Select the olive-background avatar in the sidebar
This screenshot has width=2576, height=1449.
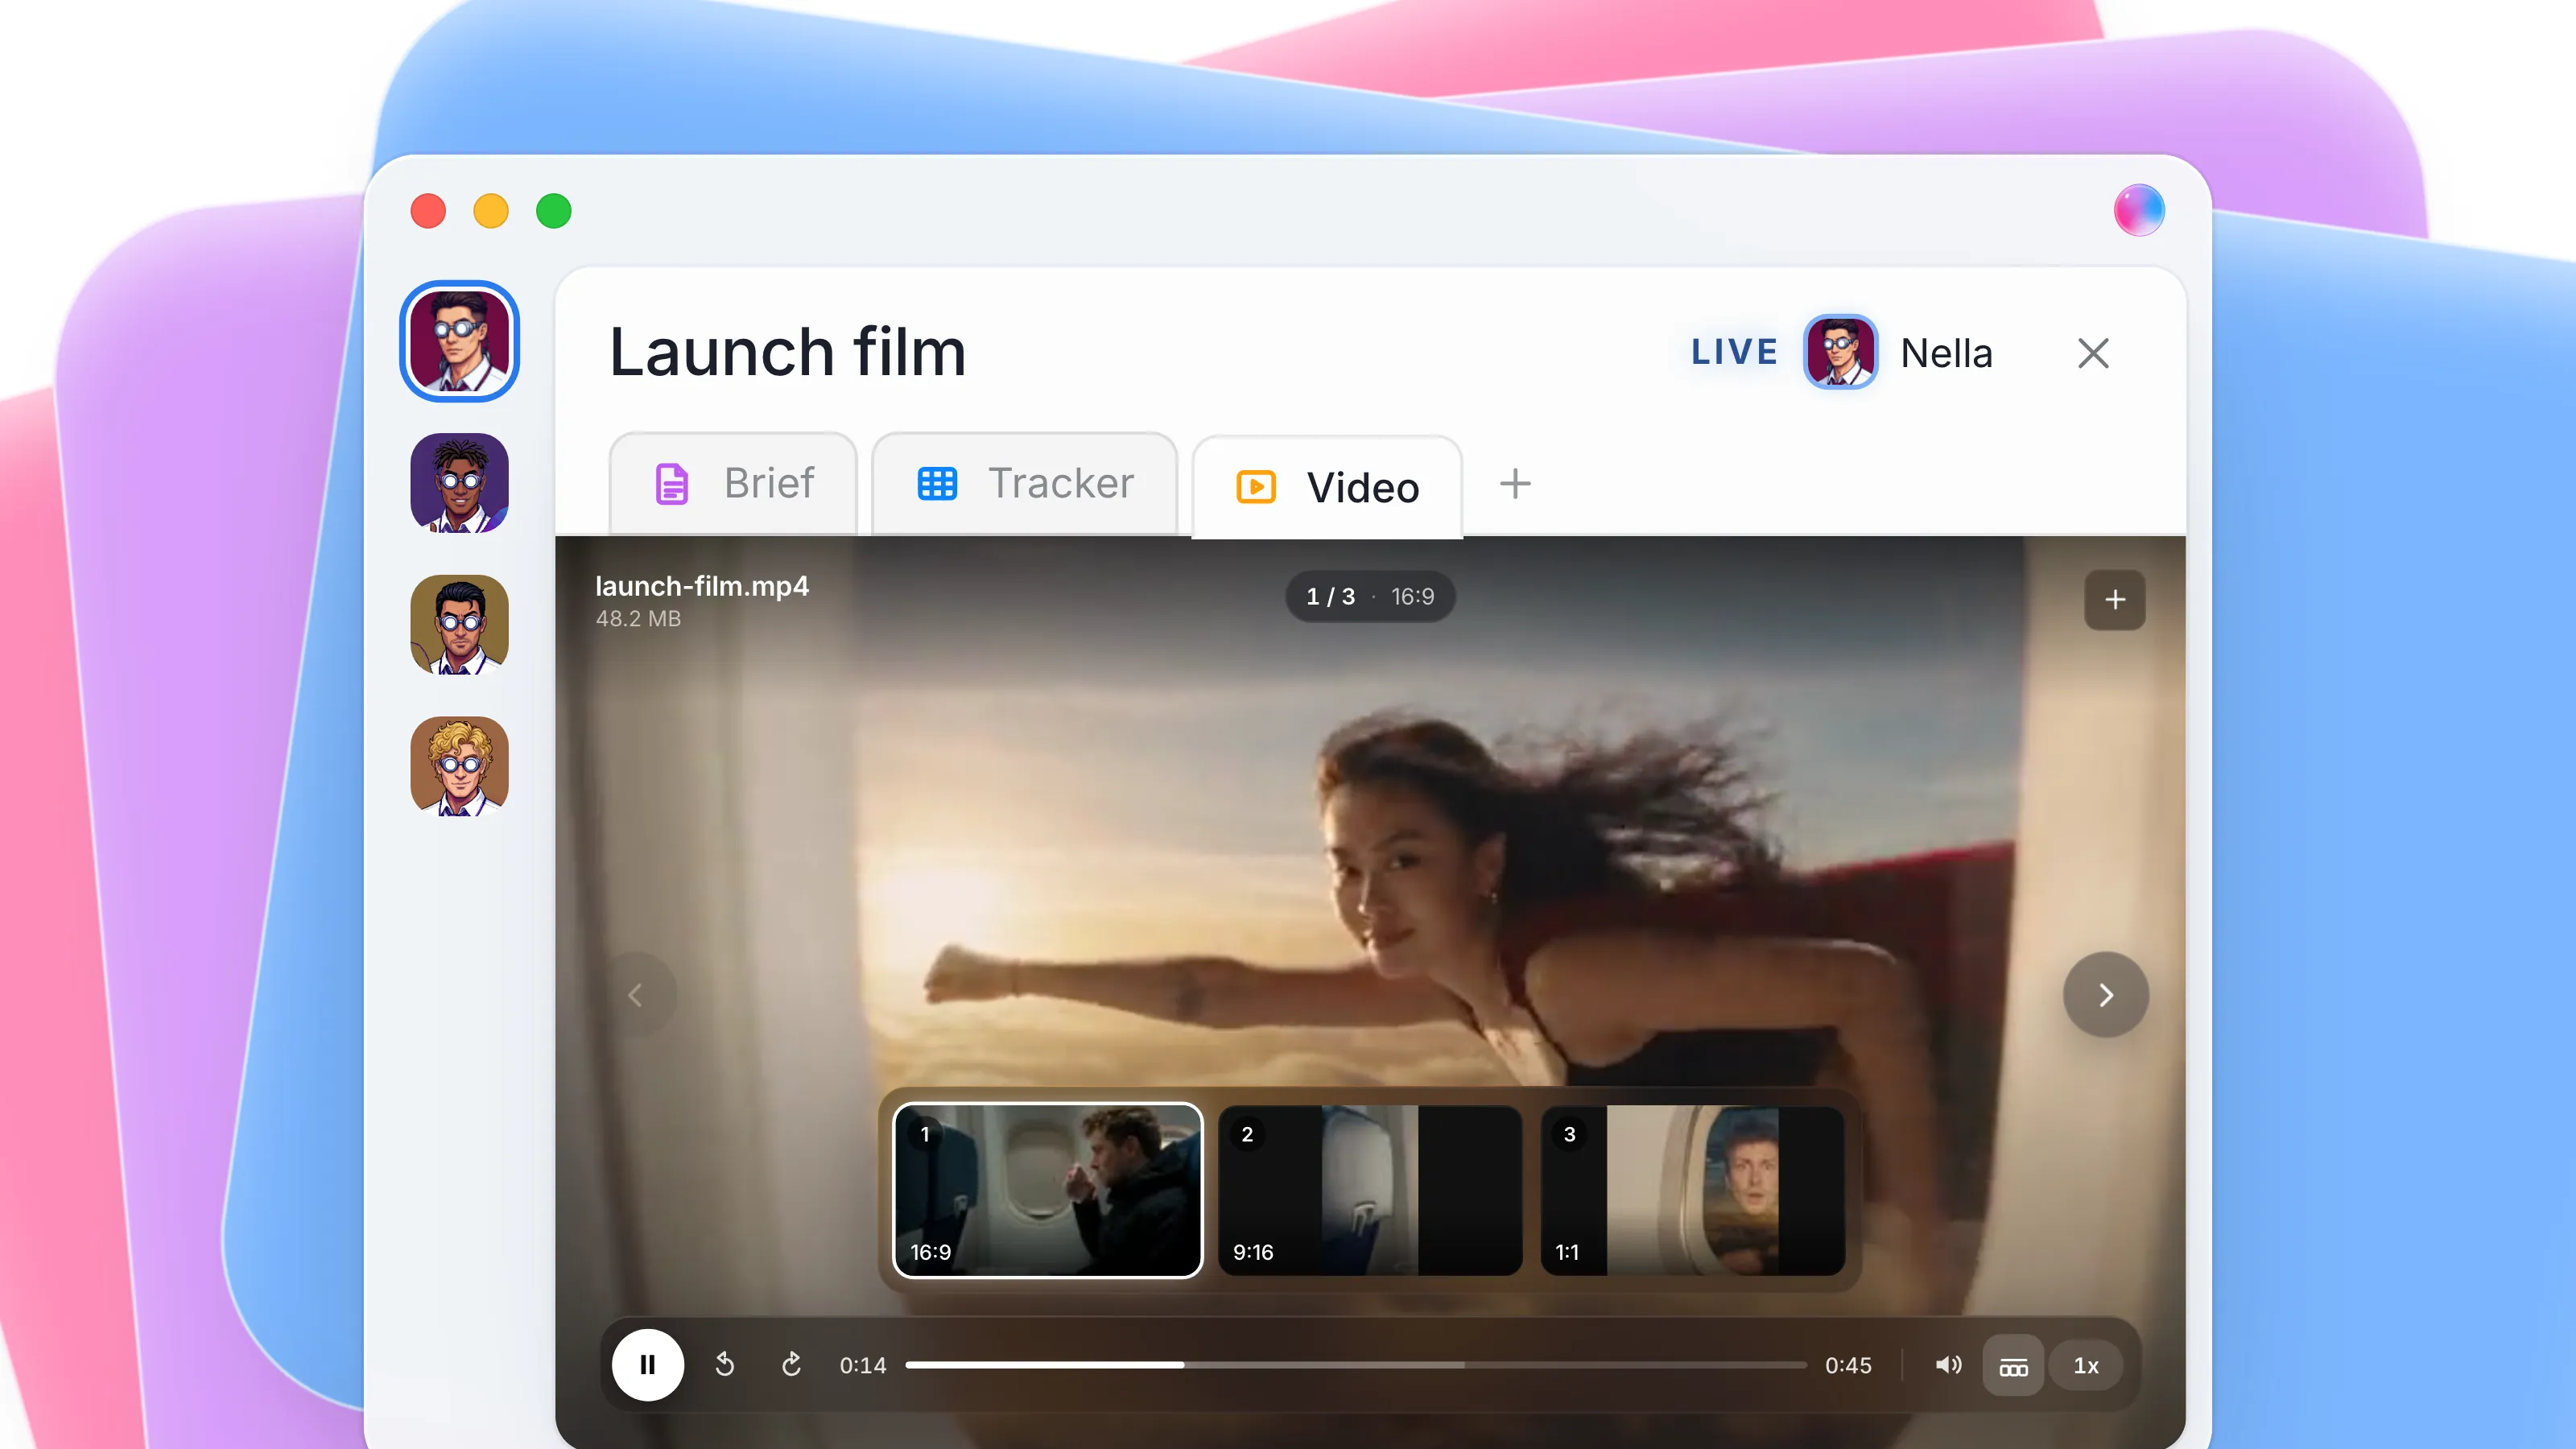[x=459, y=624]
